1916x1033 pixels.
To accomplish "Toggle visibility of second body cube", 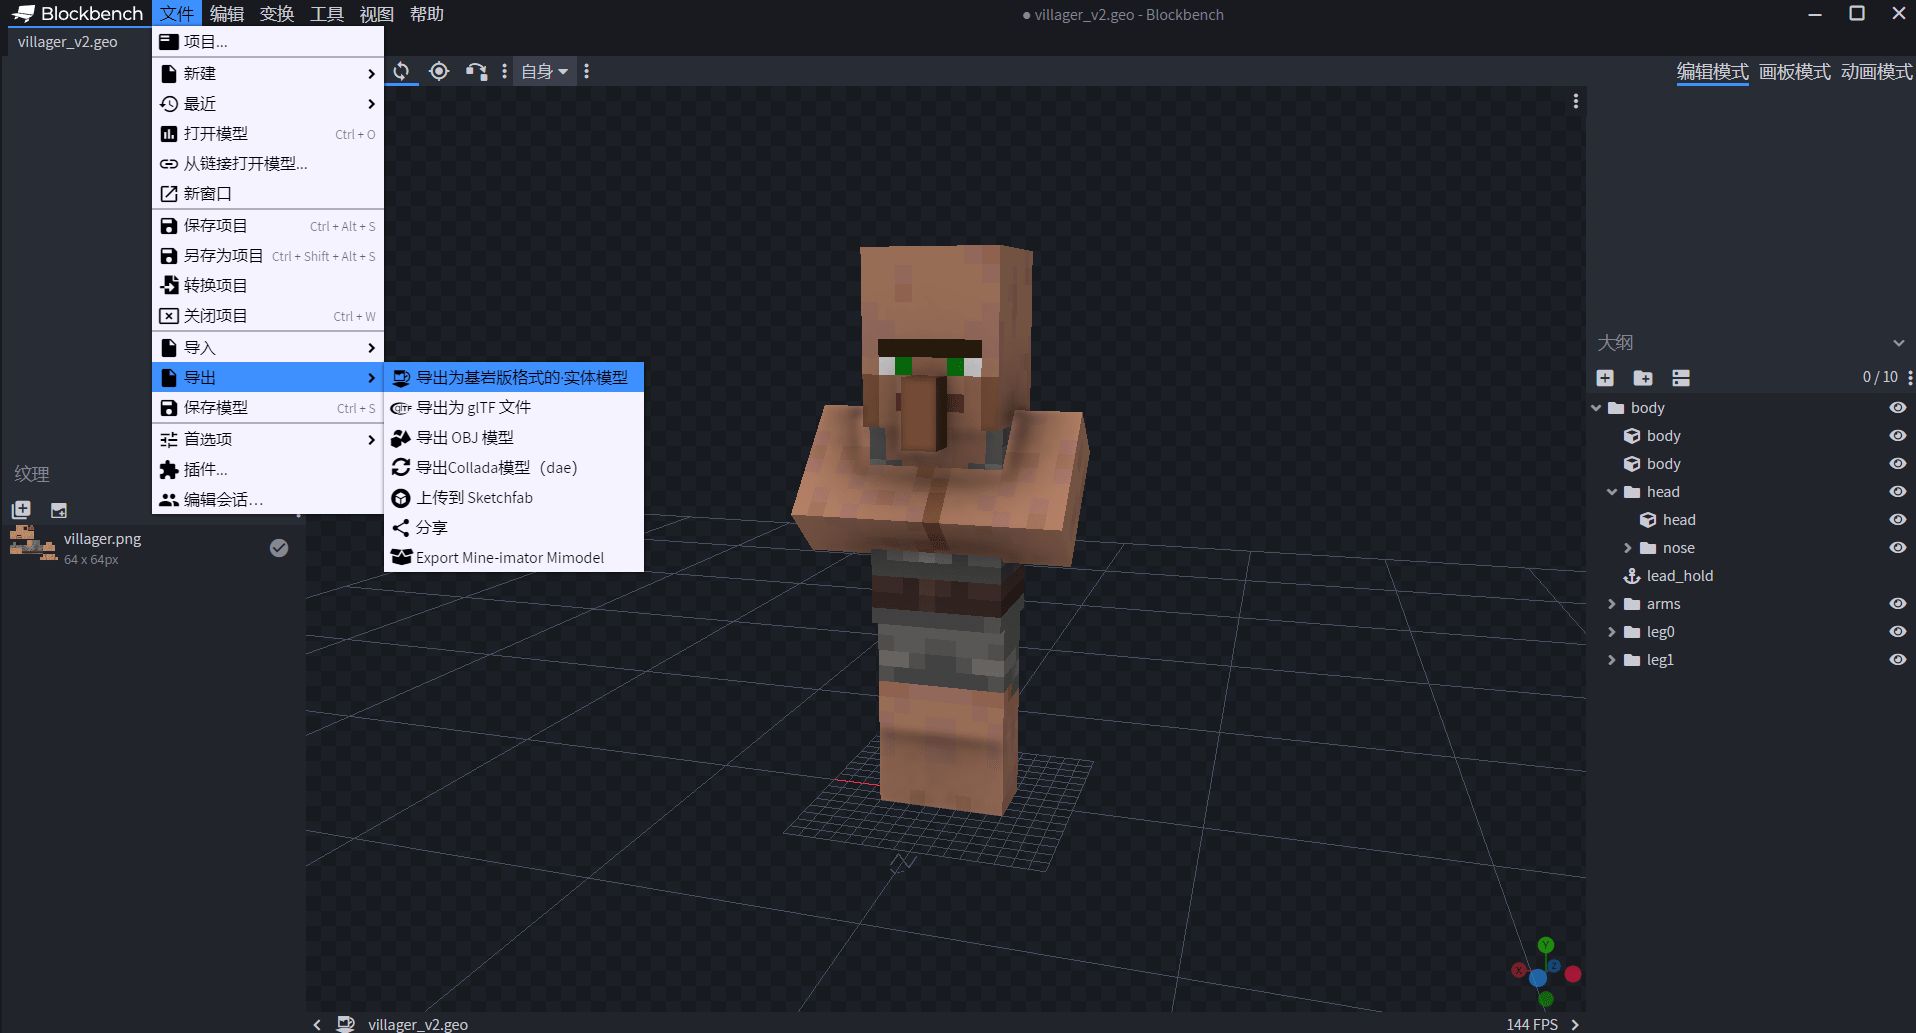I will click(x=1897, y=464).
